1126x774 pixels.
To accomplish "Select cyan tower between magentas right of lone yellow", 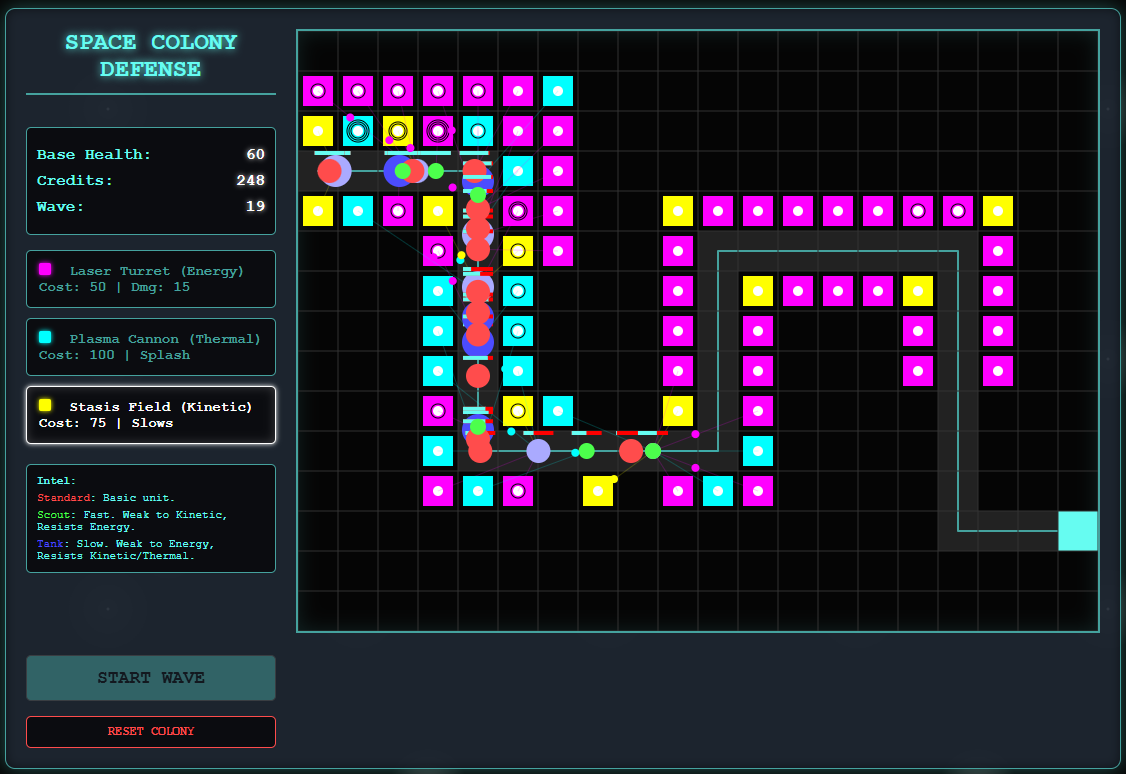I will (x=718, y=491).
